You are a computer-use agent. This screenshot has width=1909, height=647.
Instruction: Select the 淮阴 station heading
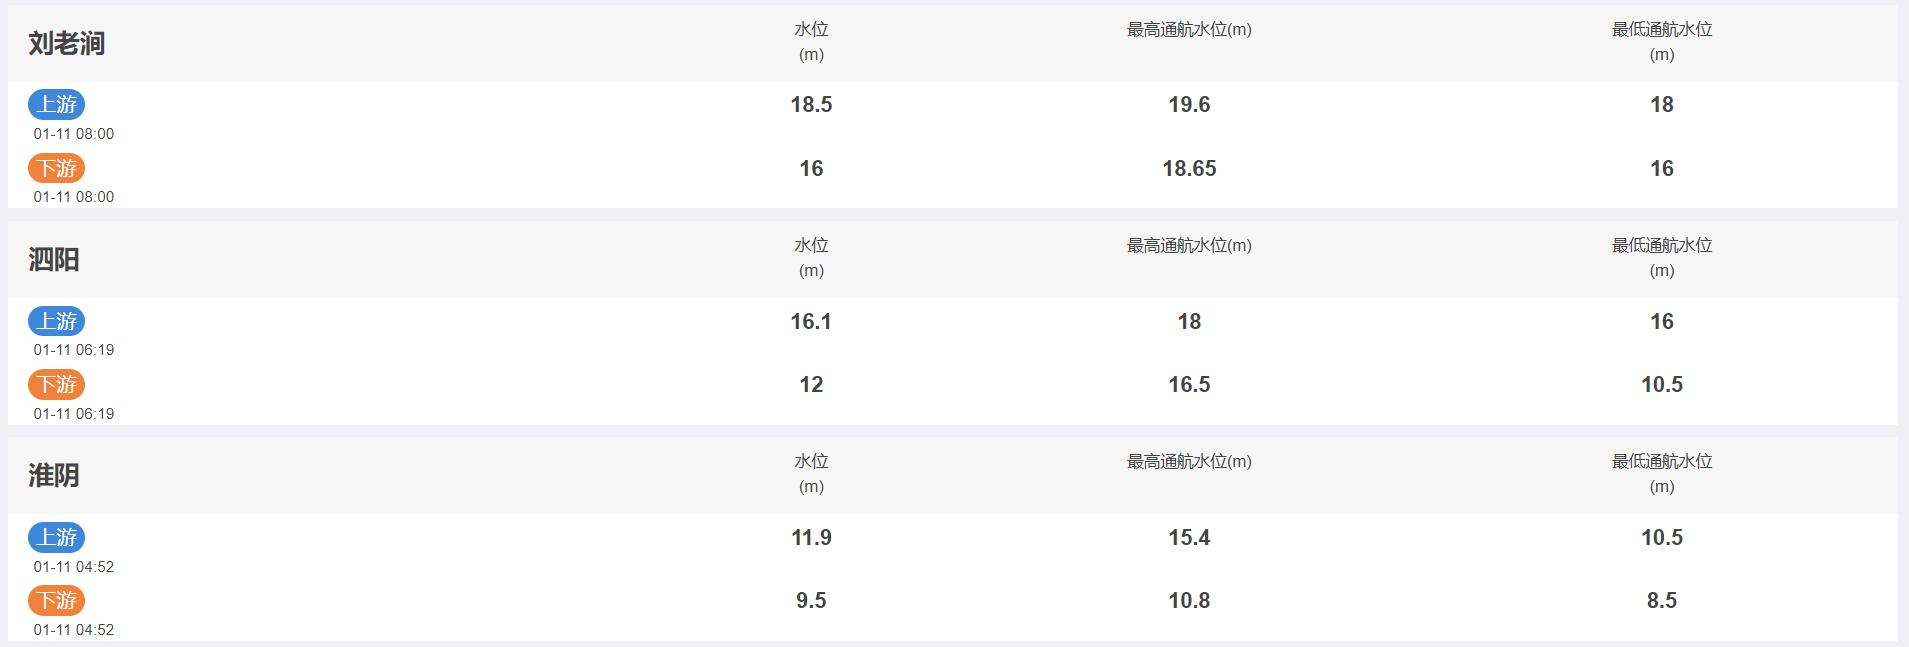coord(54,476)
